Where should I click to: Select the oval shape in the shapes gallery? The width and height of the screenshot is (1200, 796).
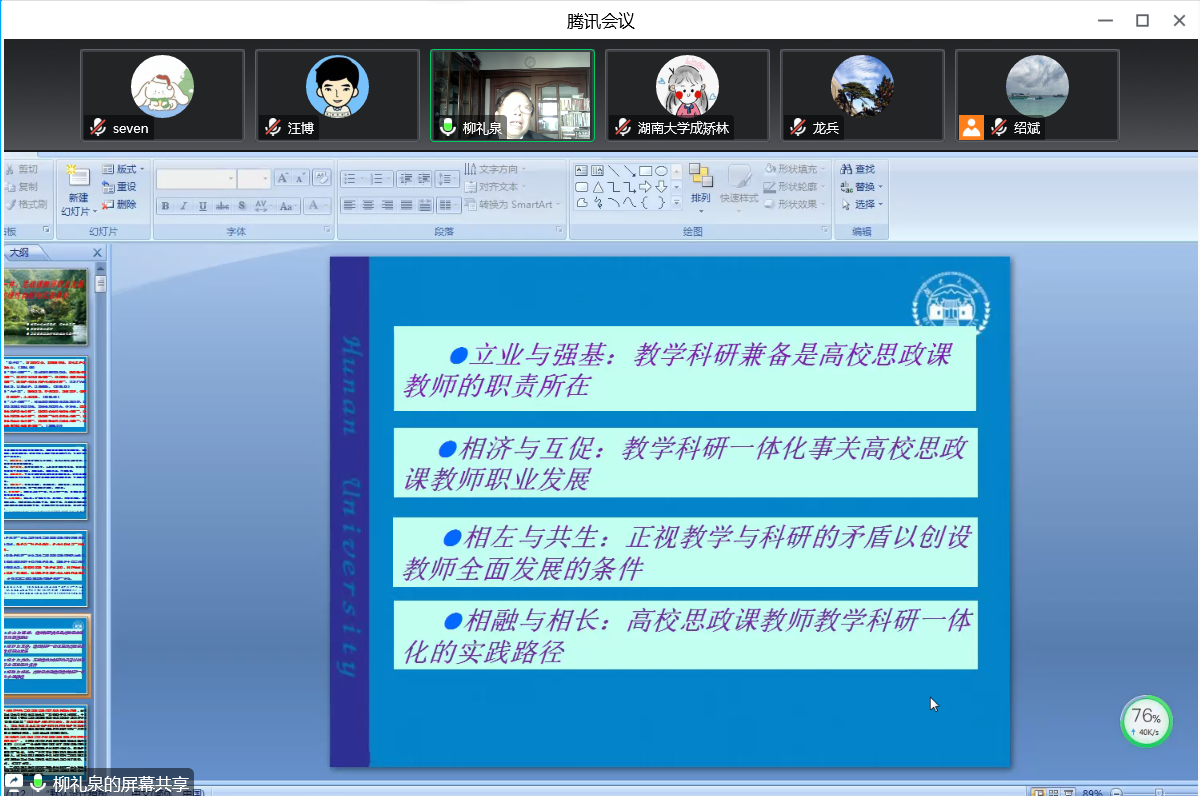click(x=661, y=170)
